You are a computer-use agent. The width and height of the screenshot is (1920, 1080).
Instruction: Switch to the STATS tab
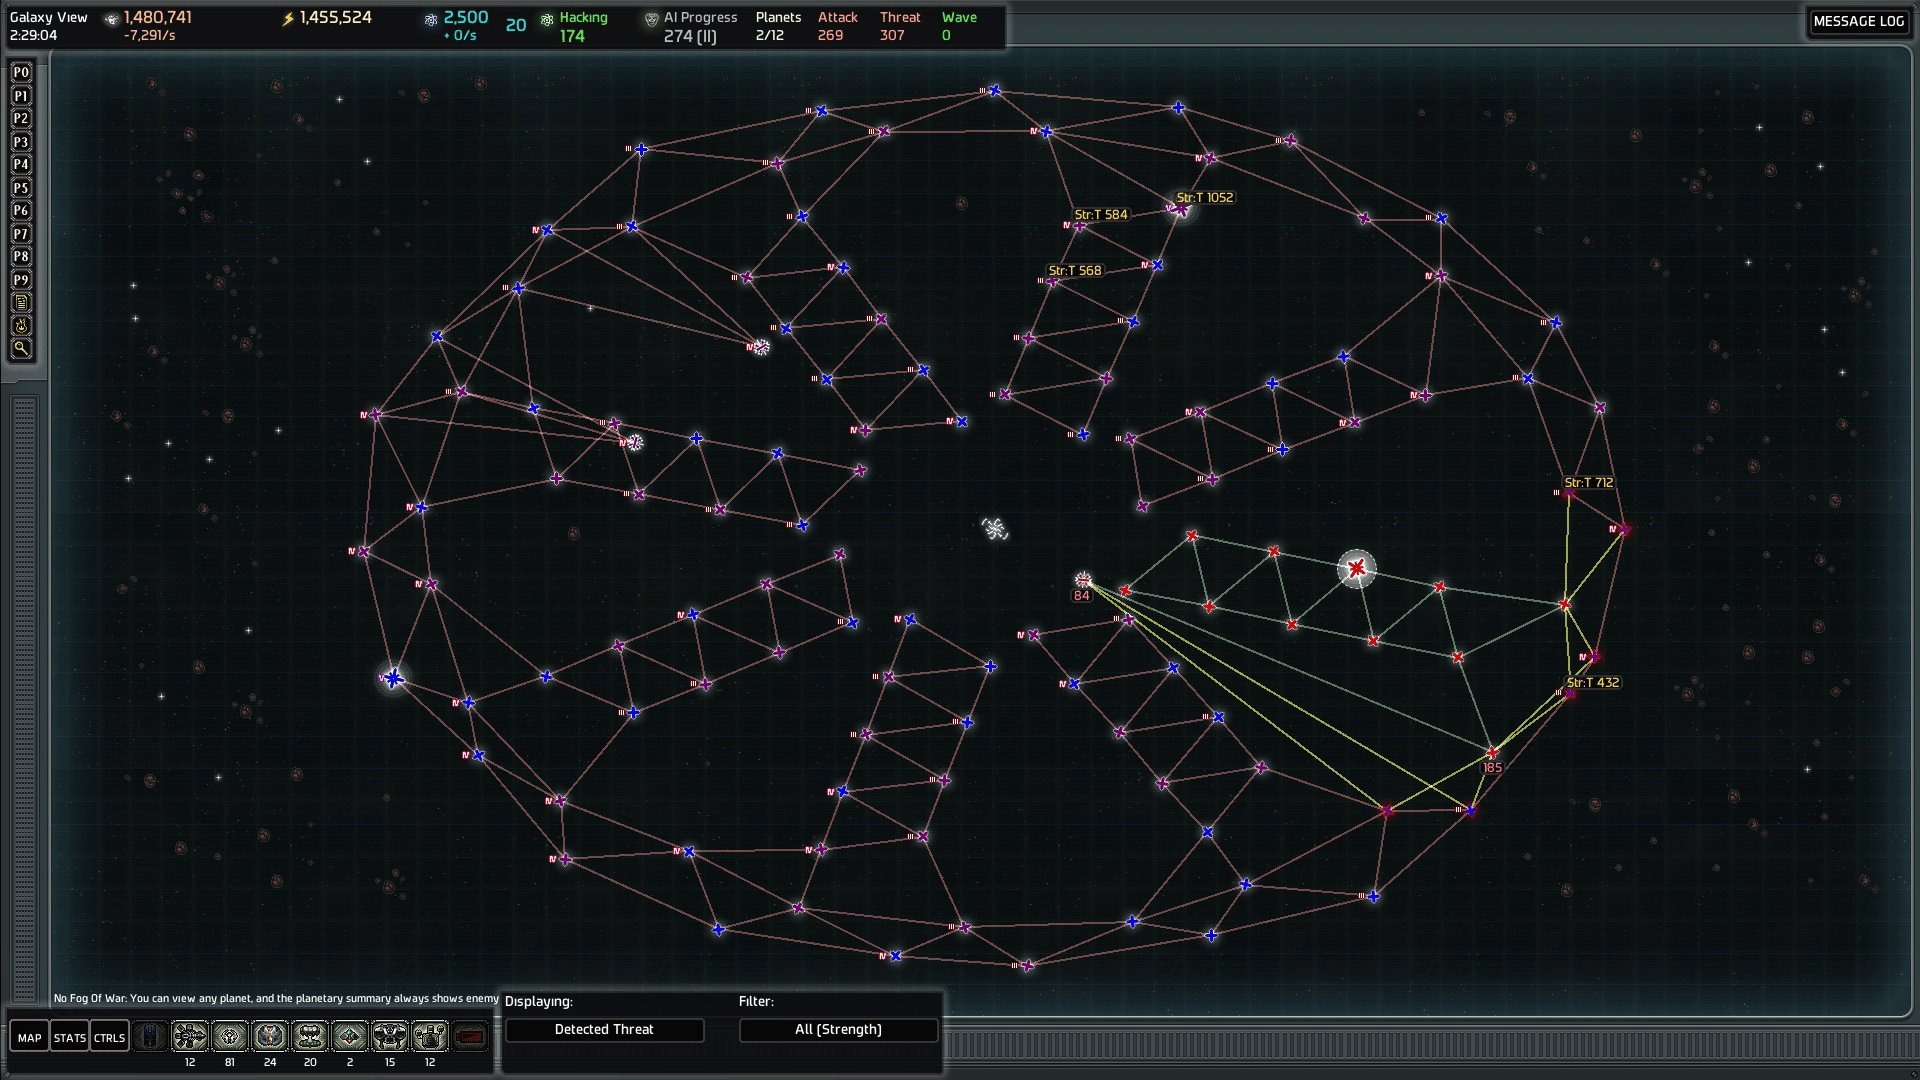70,1038
